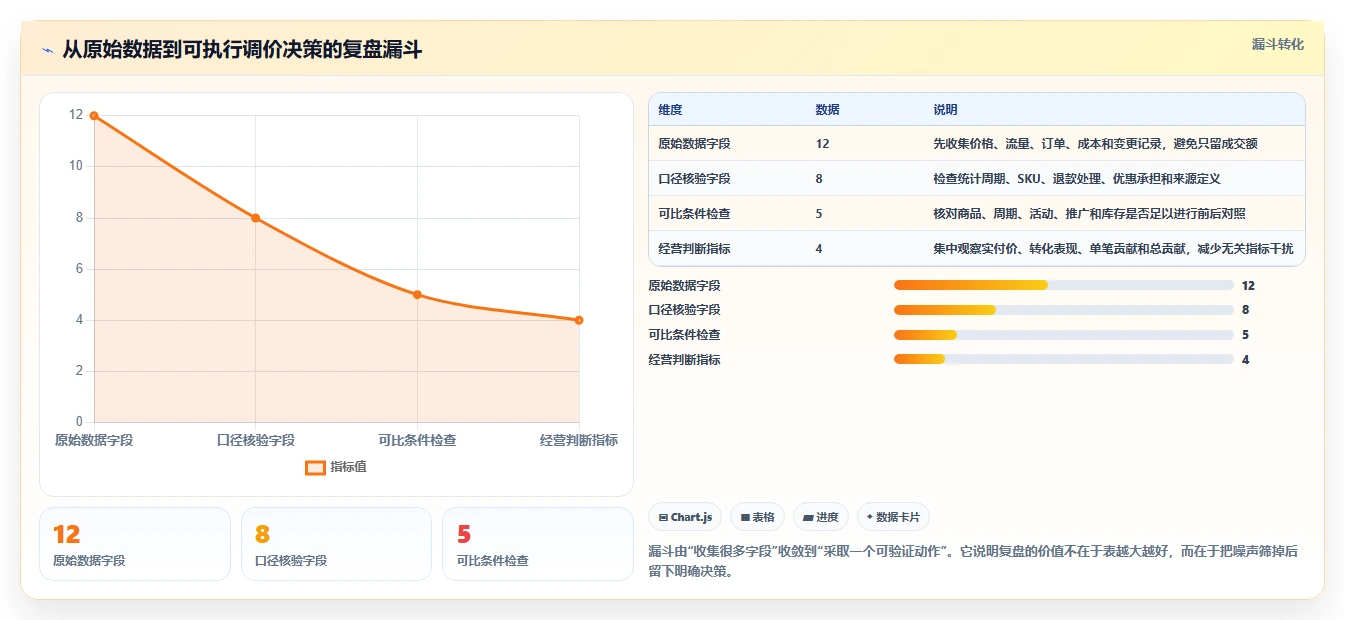The height and width of the screenshot is (620, 1345).
Task: Click the chart data point for 经营判断指标
Action: [x=579, y=320]
